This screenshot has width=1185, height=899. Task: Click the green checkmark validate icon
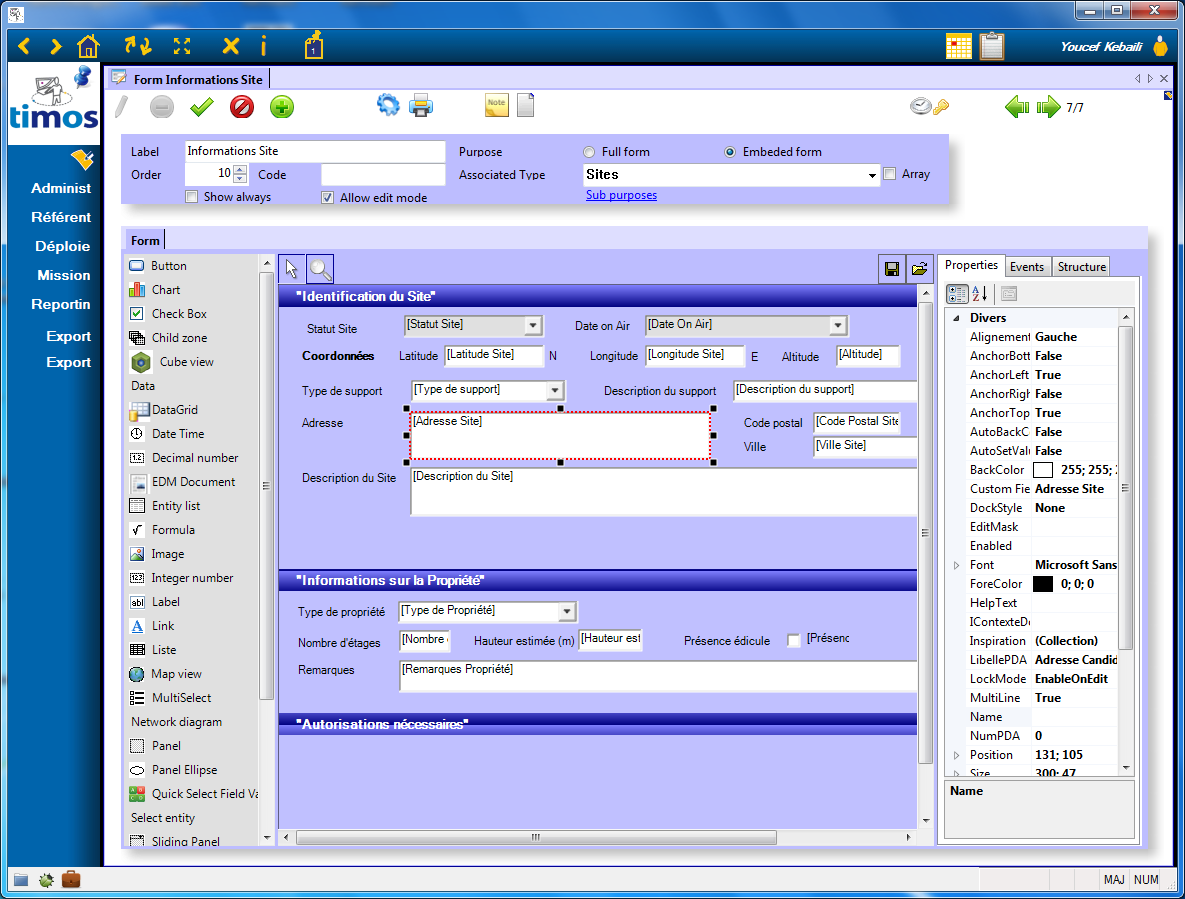tap(201, 107)
